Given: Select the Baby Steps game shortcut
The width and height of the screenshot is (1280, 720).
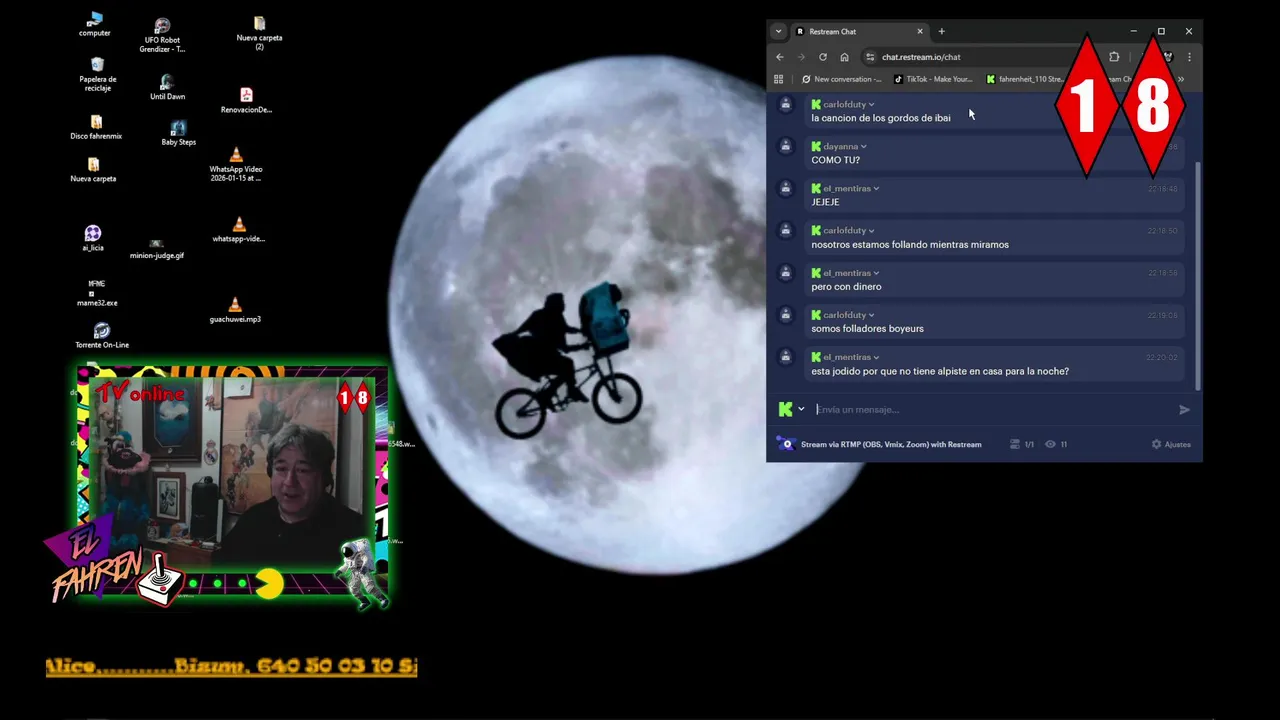Looking at the screenshot, I should 178,133.
